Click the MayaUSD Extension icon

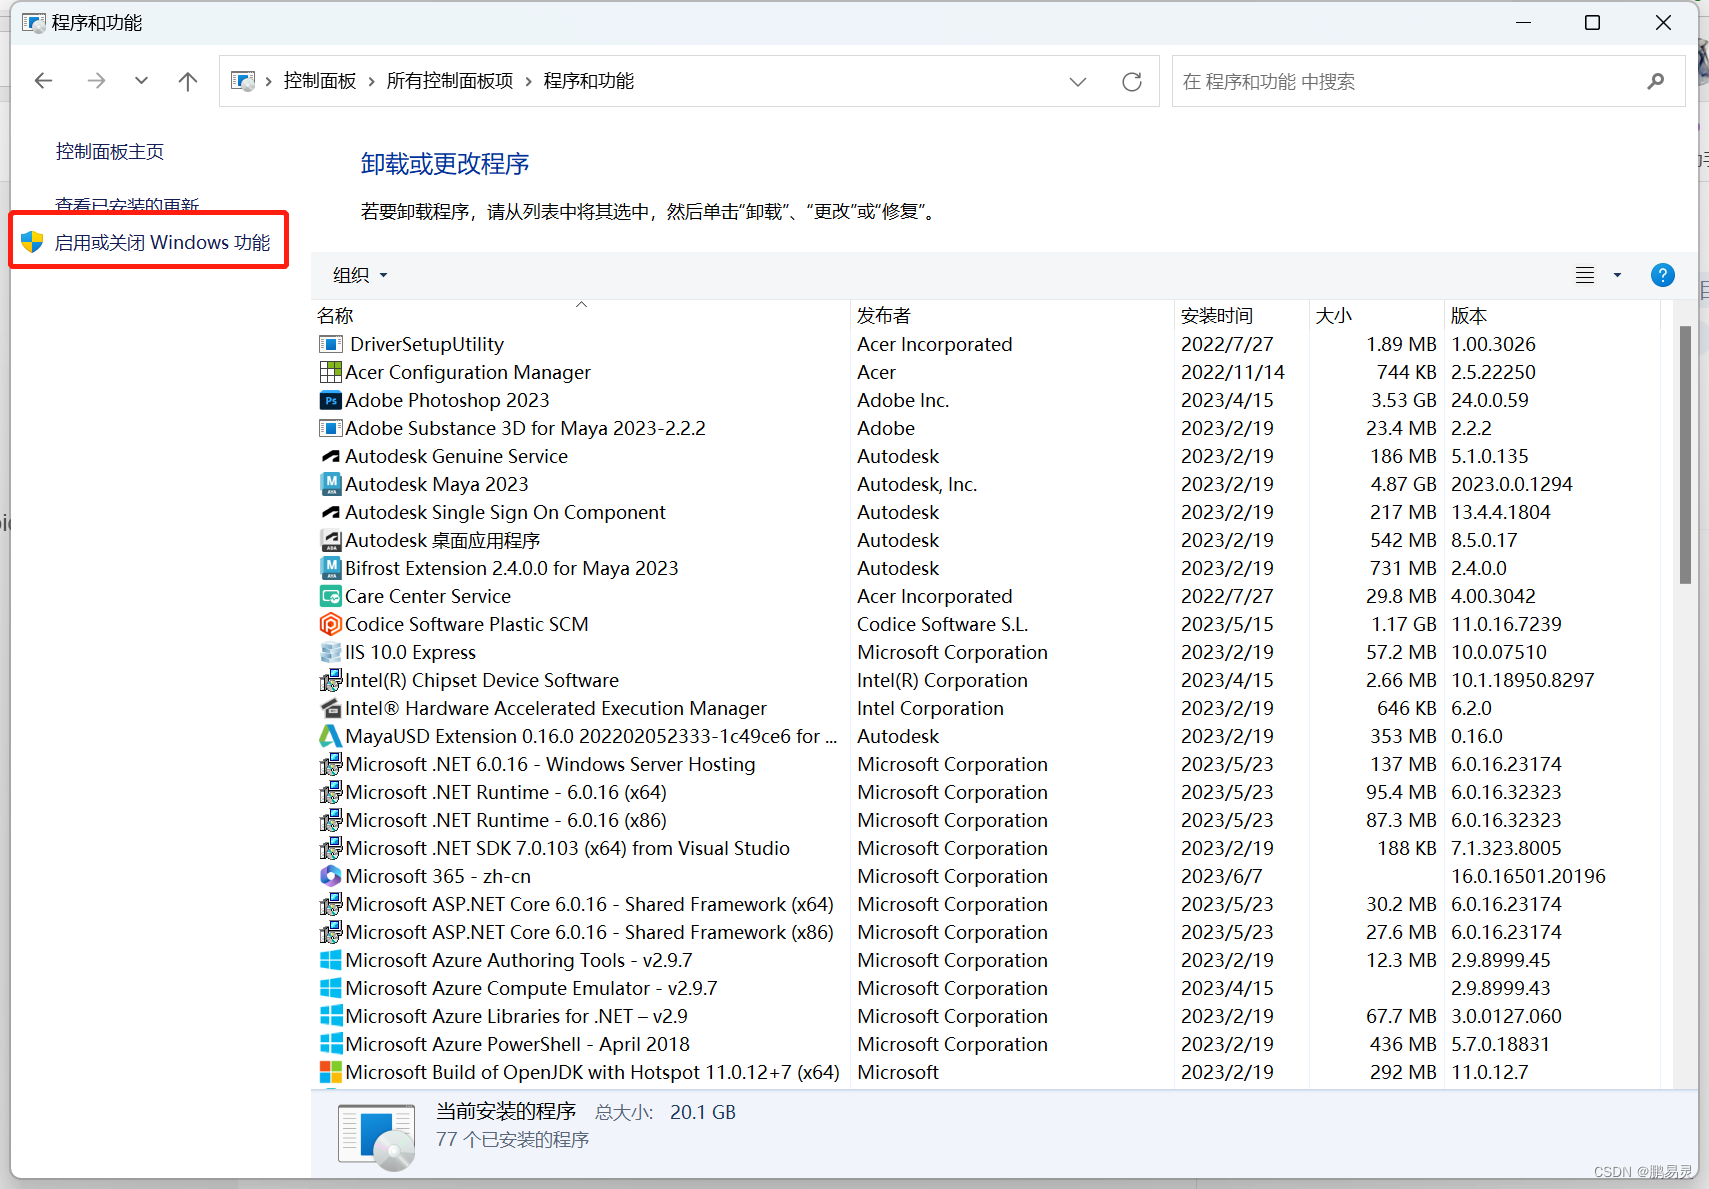(330, 737)
